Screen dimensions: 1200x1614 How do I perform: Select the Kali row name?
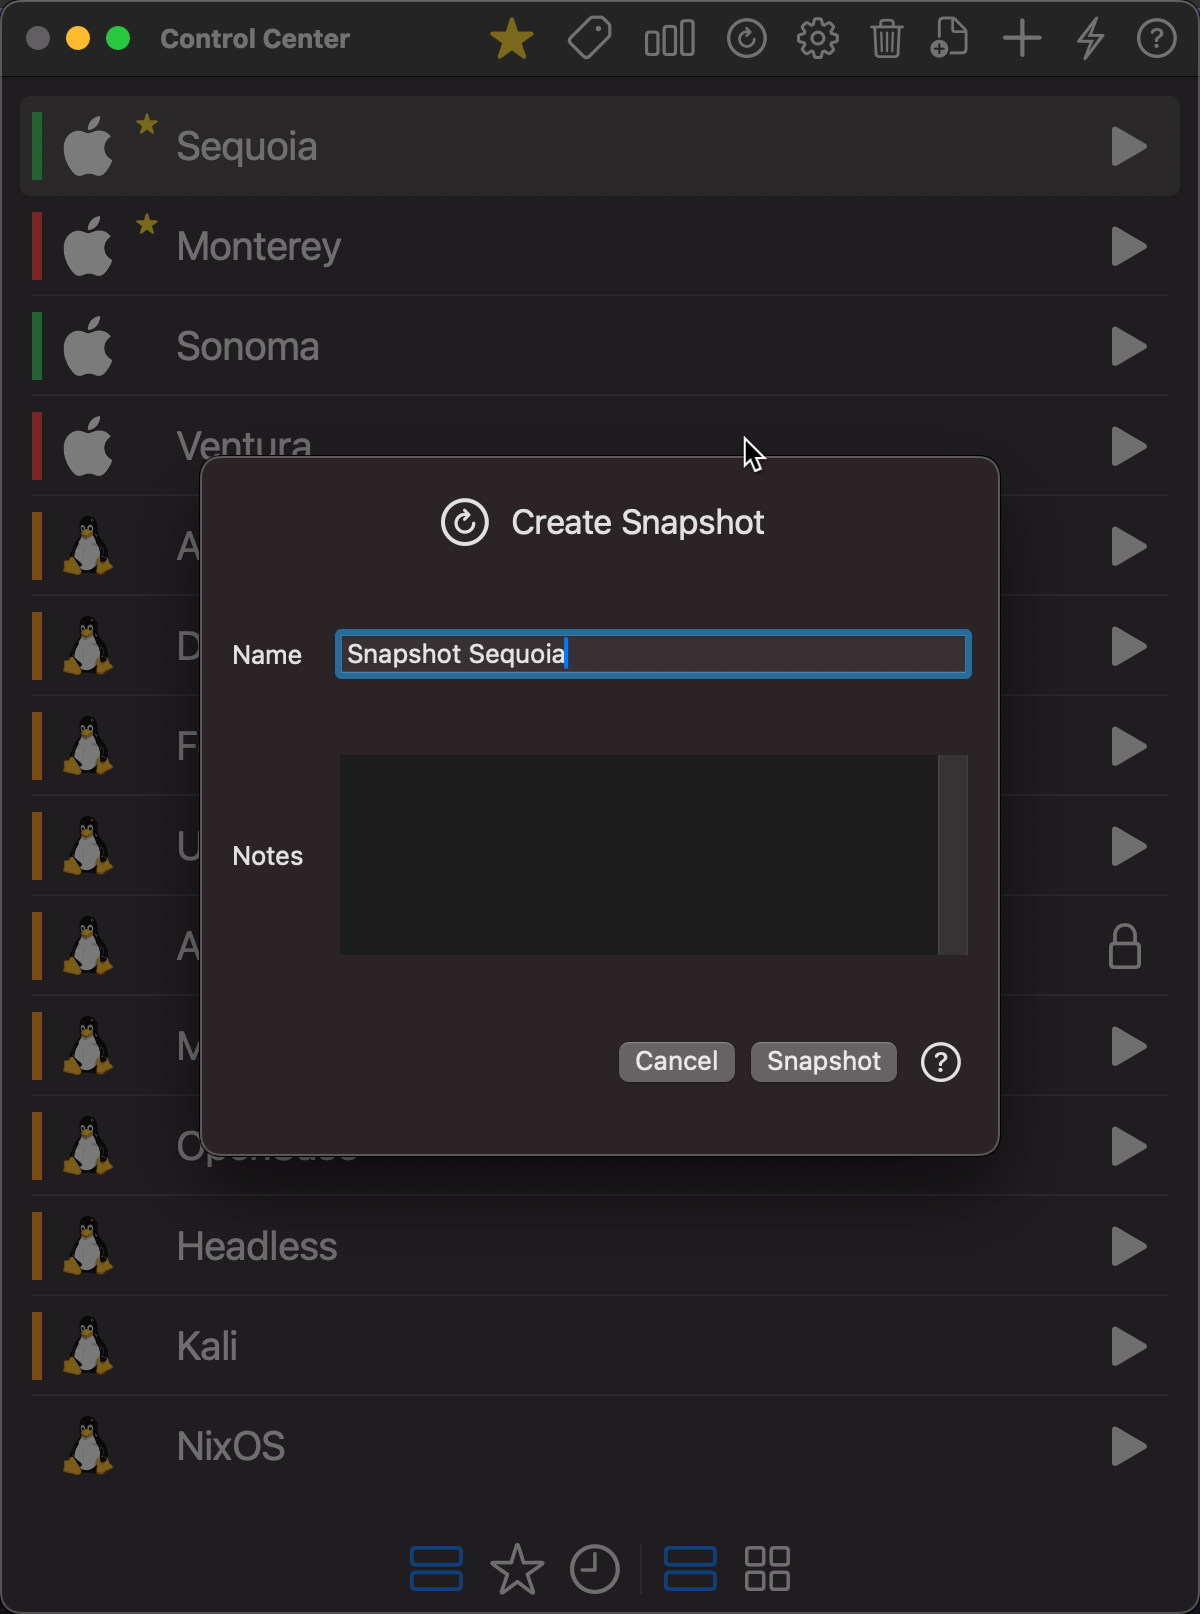(x=207, y=1346)
